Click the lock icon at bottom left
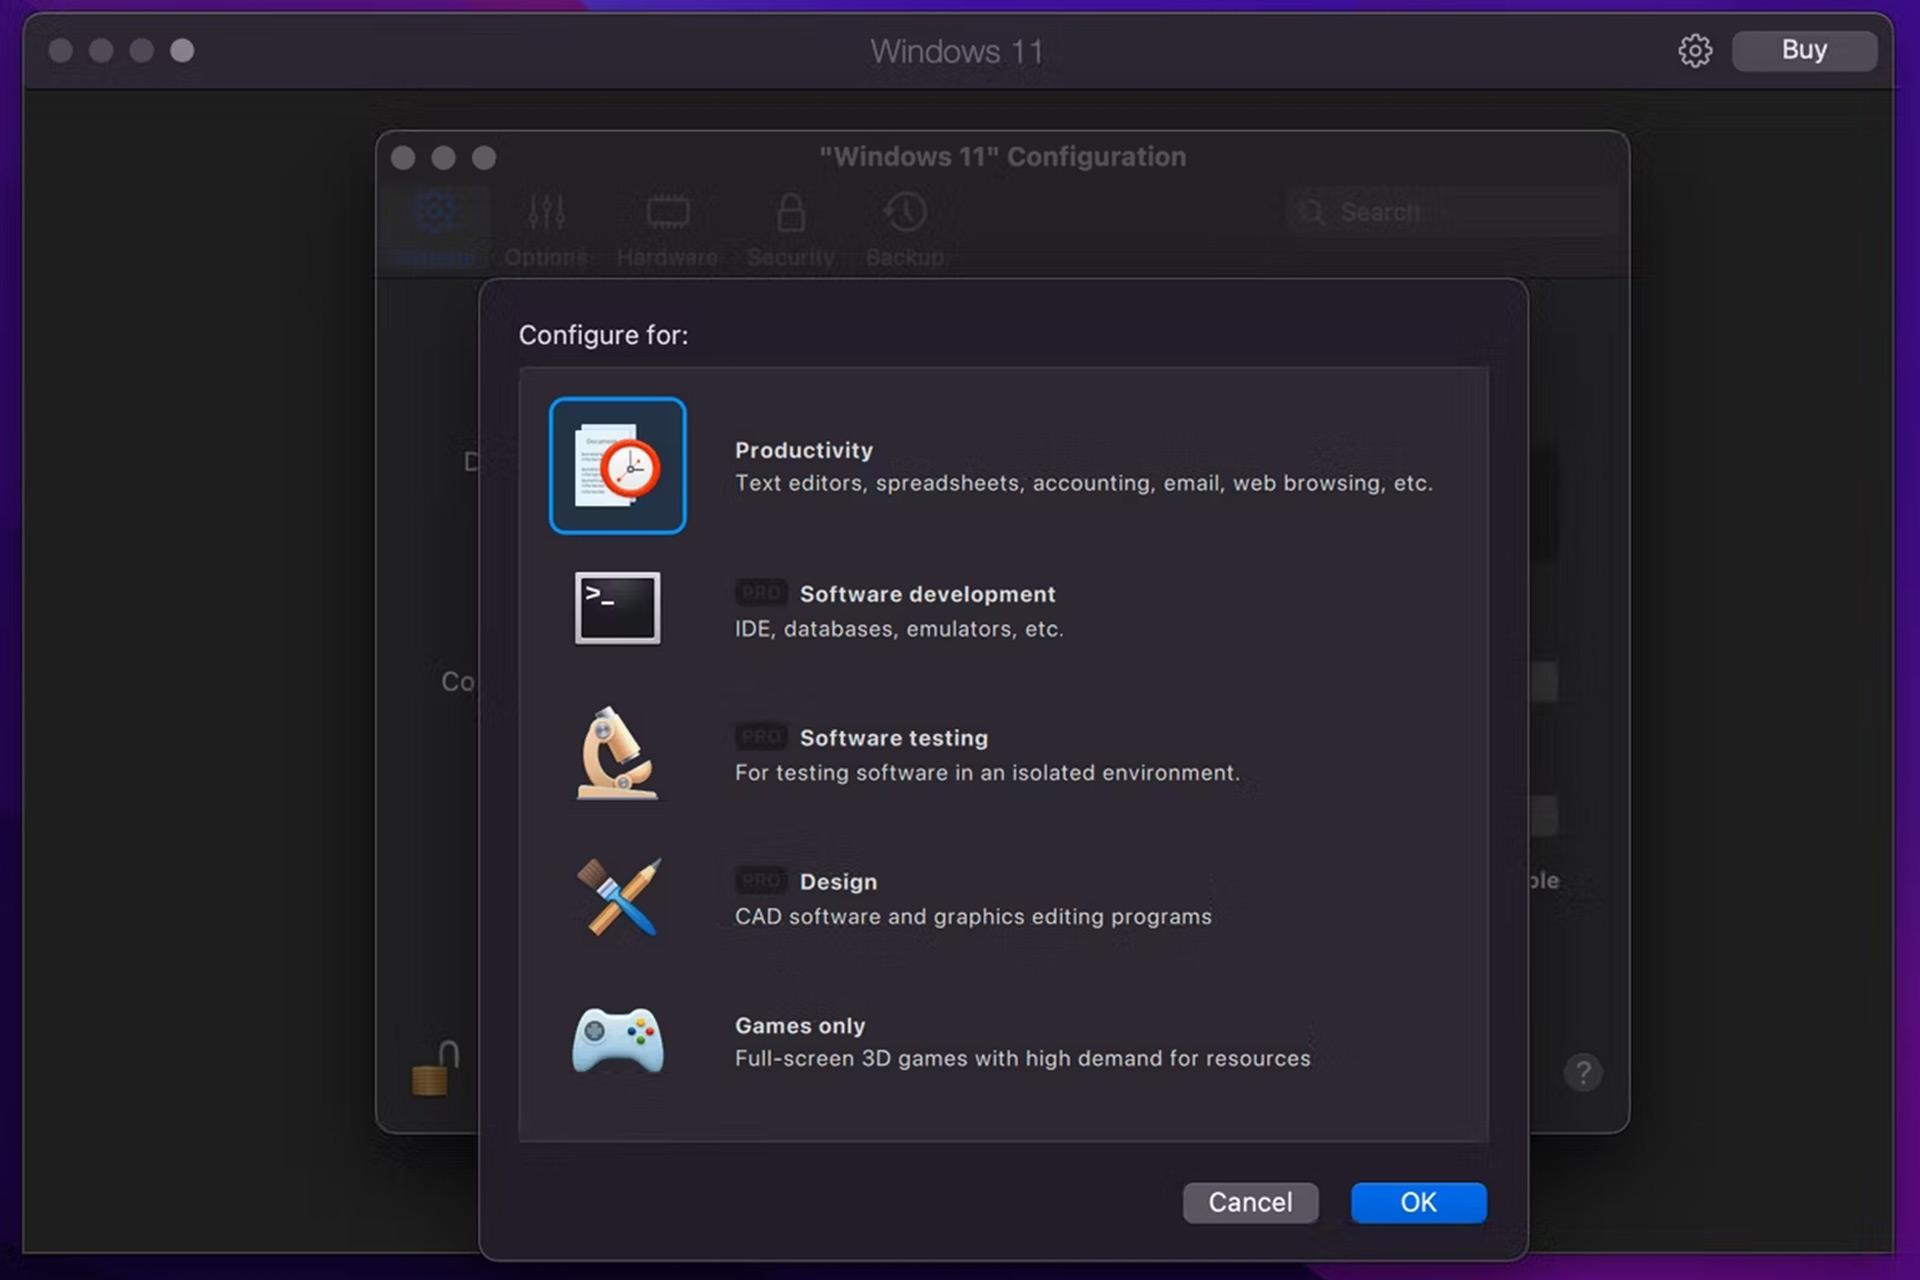Image resolution: width=1920 pixels, height=1280 pixels. 435,1069
